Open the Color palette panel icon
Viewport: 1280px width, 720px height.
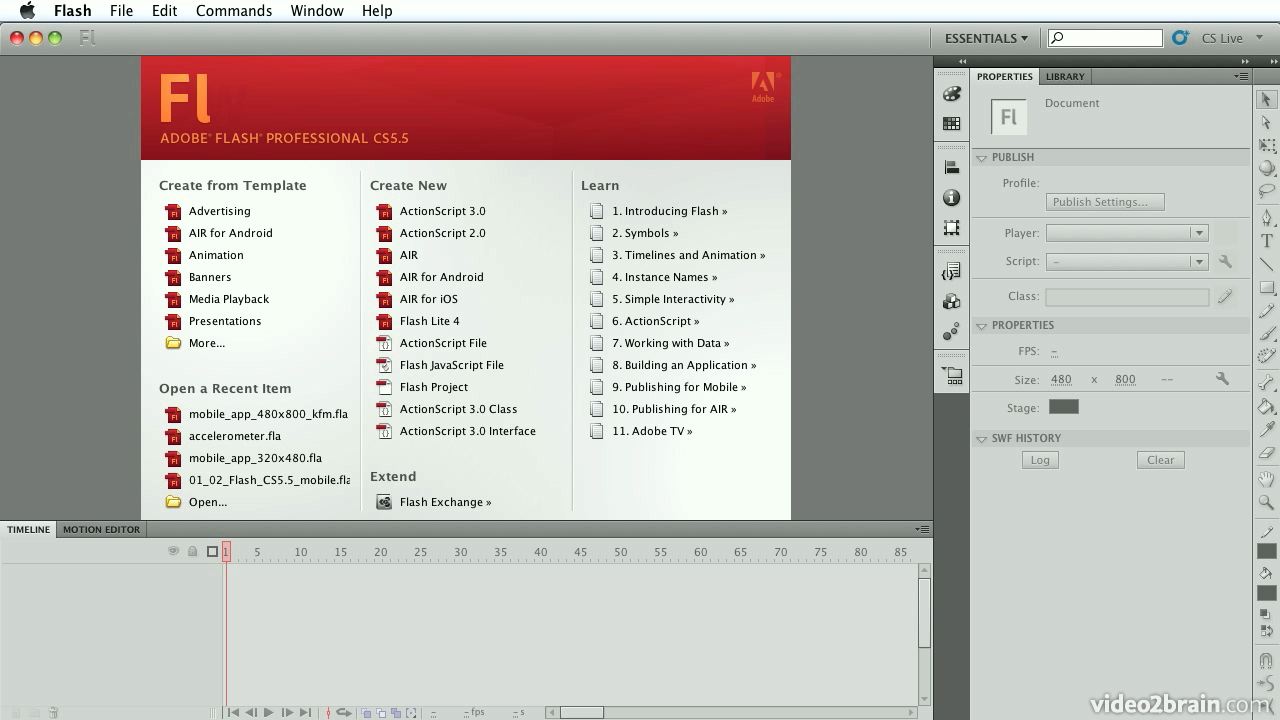coord(951,94)
